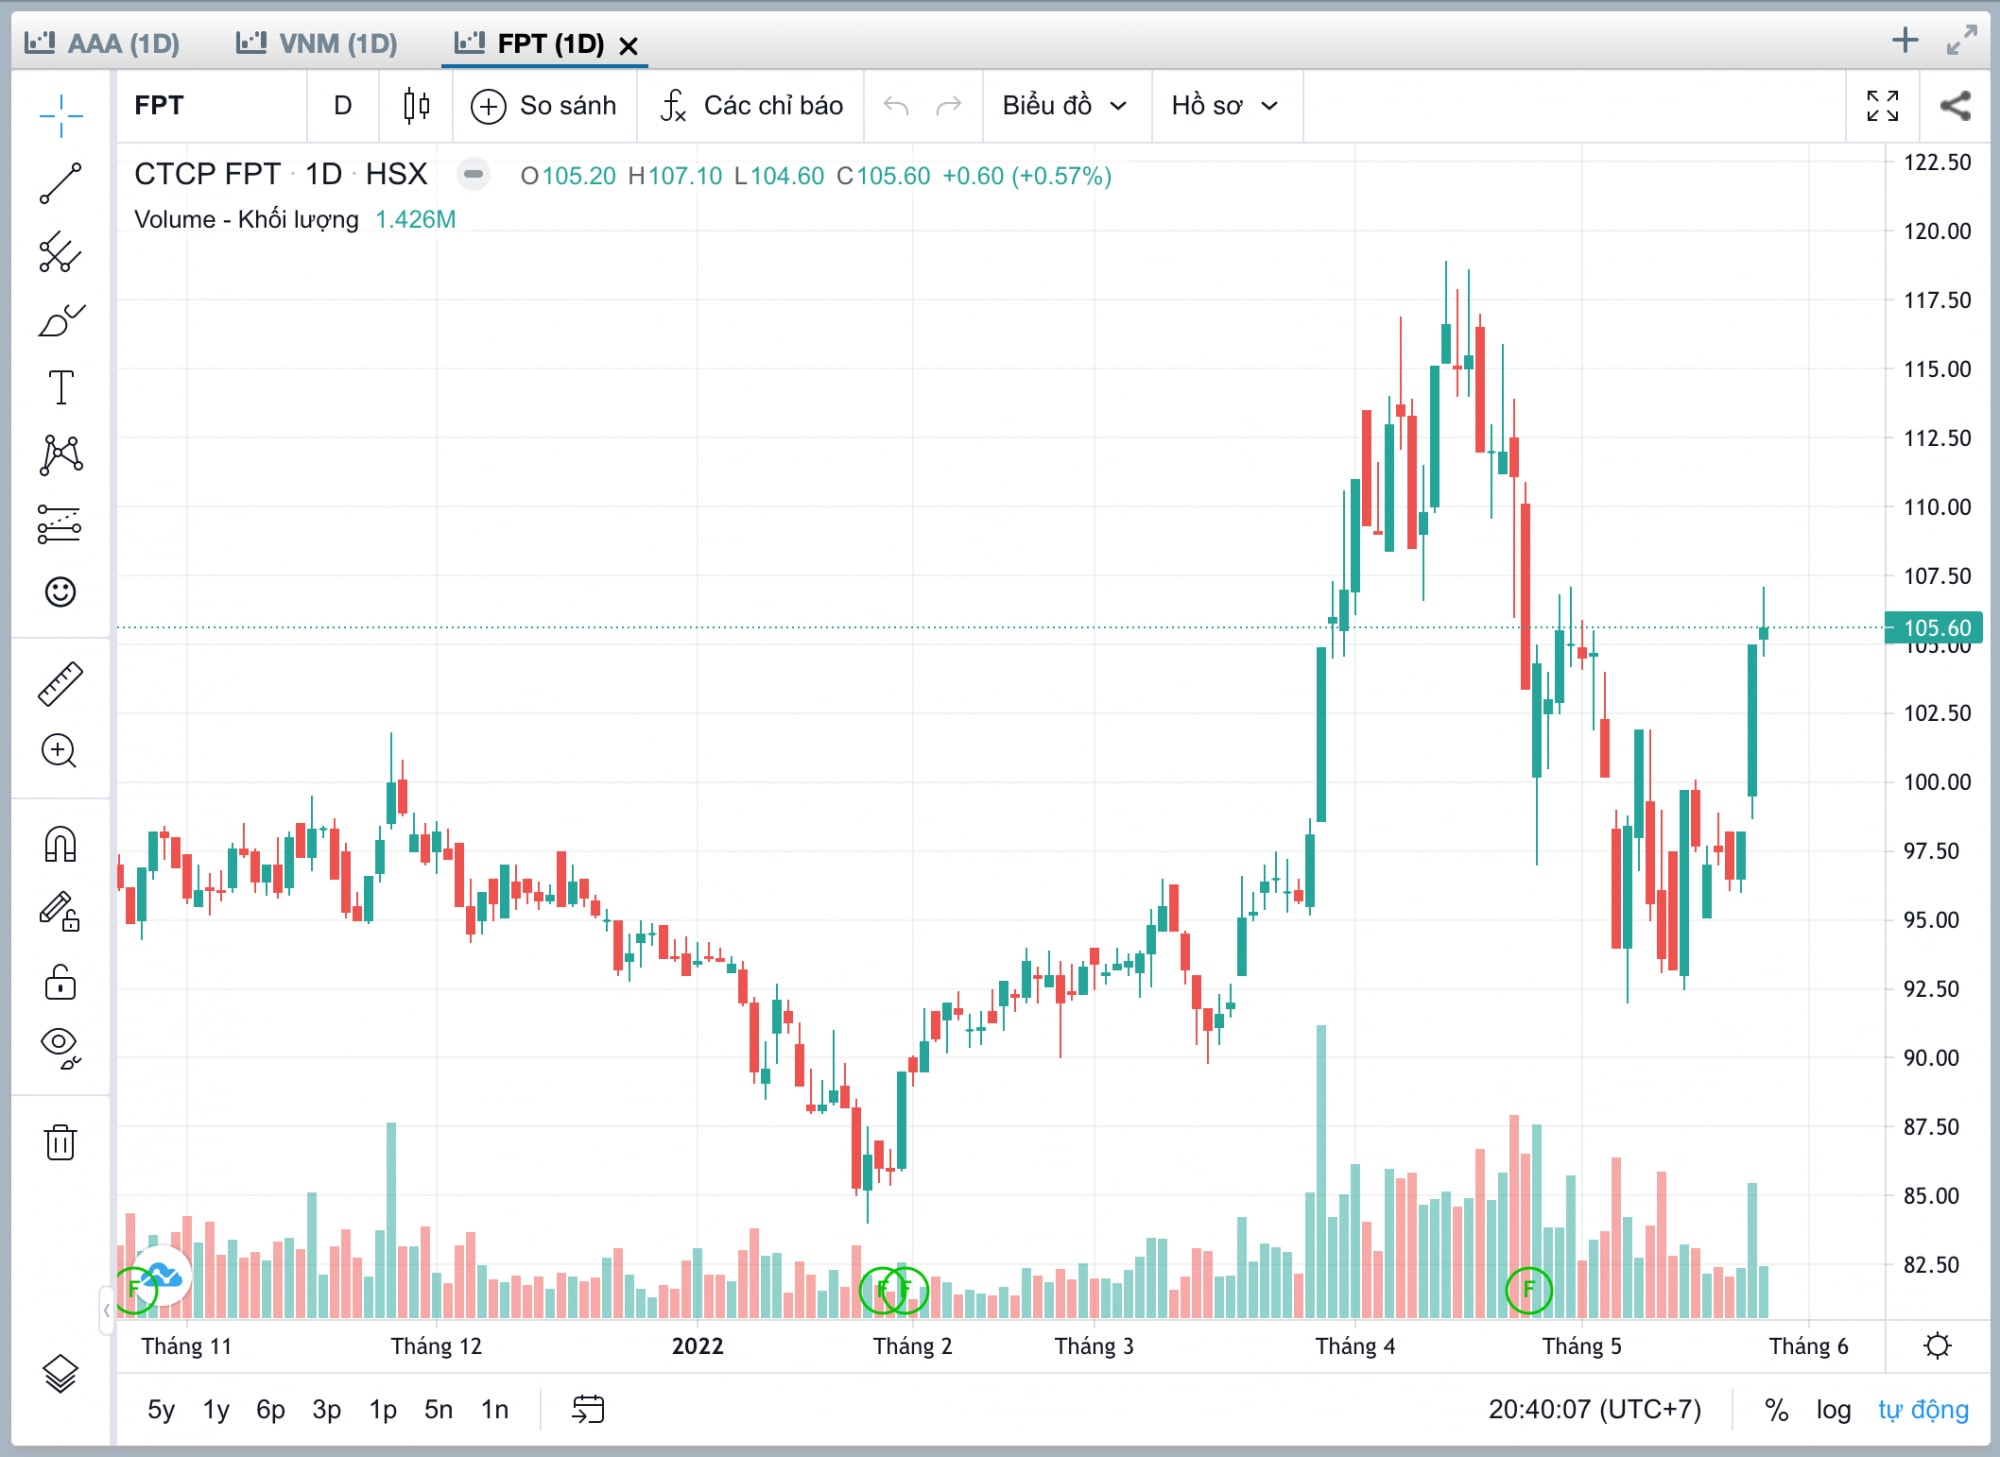The height and width of the screenshot is (1457, 2000).
Task: Open the prediction and measurement tools
Action: point(61,523)
